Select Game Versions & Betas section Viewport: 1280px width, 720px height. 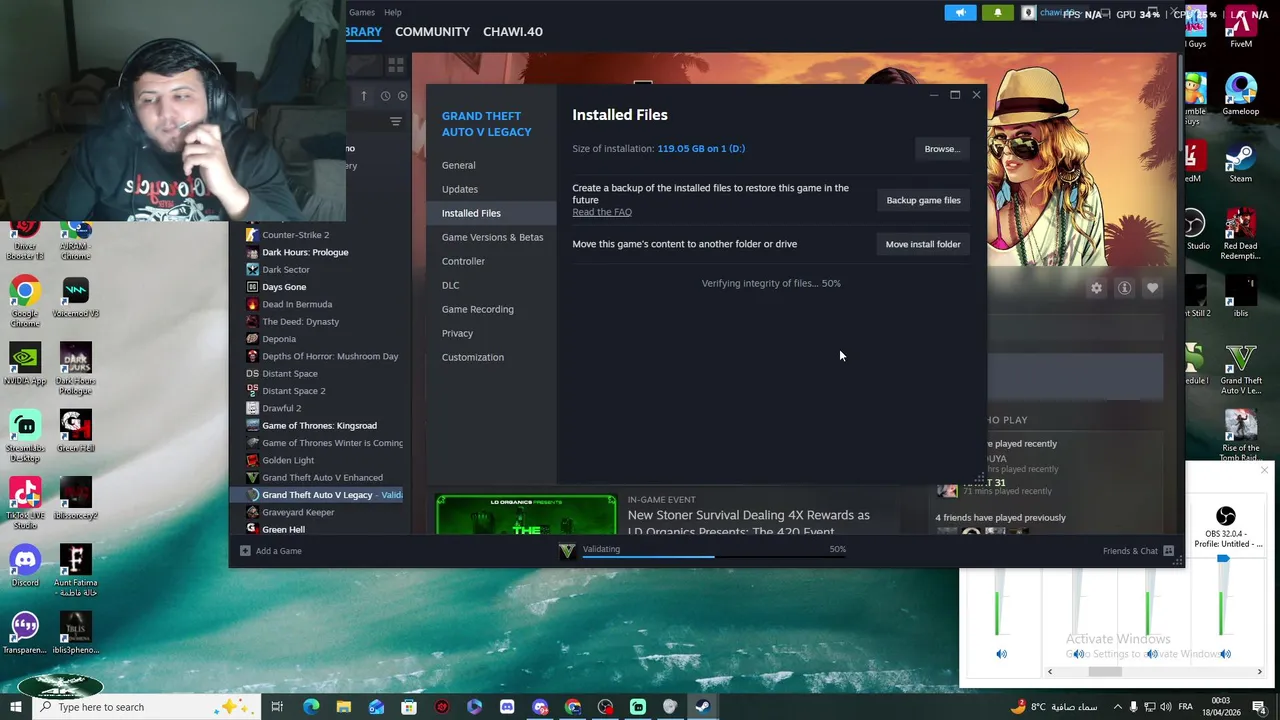click(x=493, y=237)
